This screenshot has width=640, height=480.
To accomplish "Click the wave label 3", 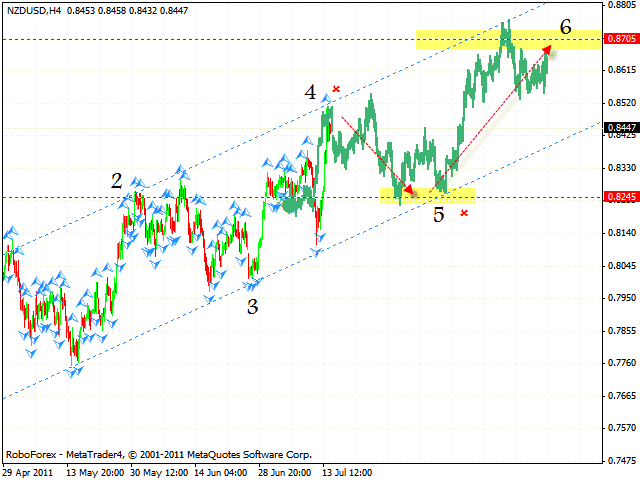I will (x=253, y=307).
